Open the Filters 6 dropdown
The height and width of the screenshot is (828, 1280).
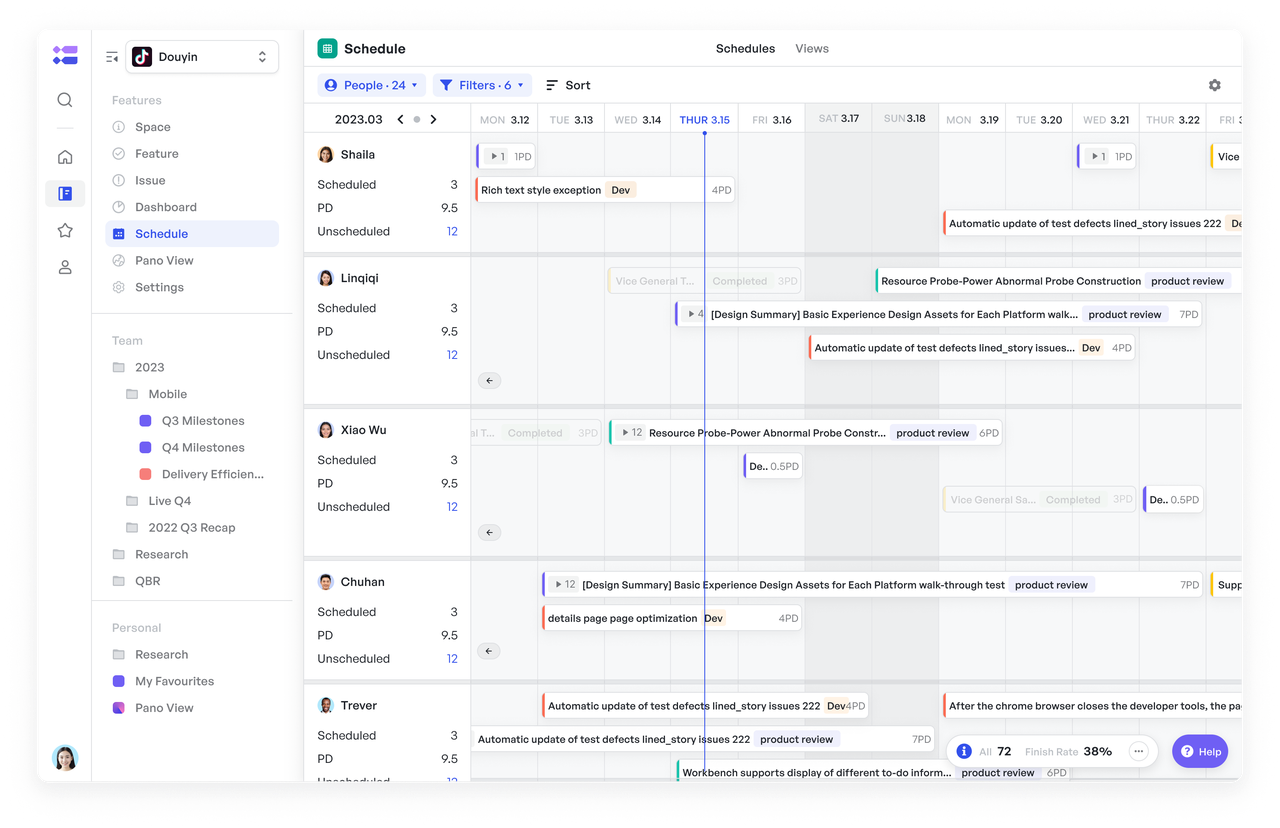482,85
